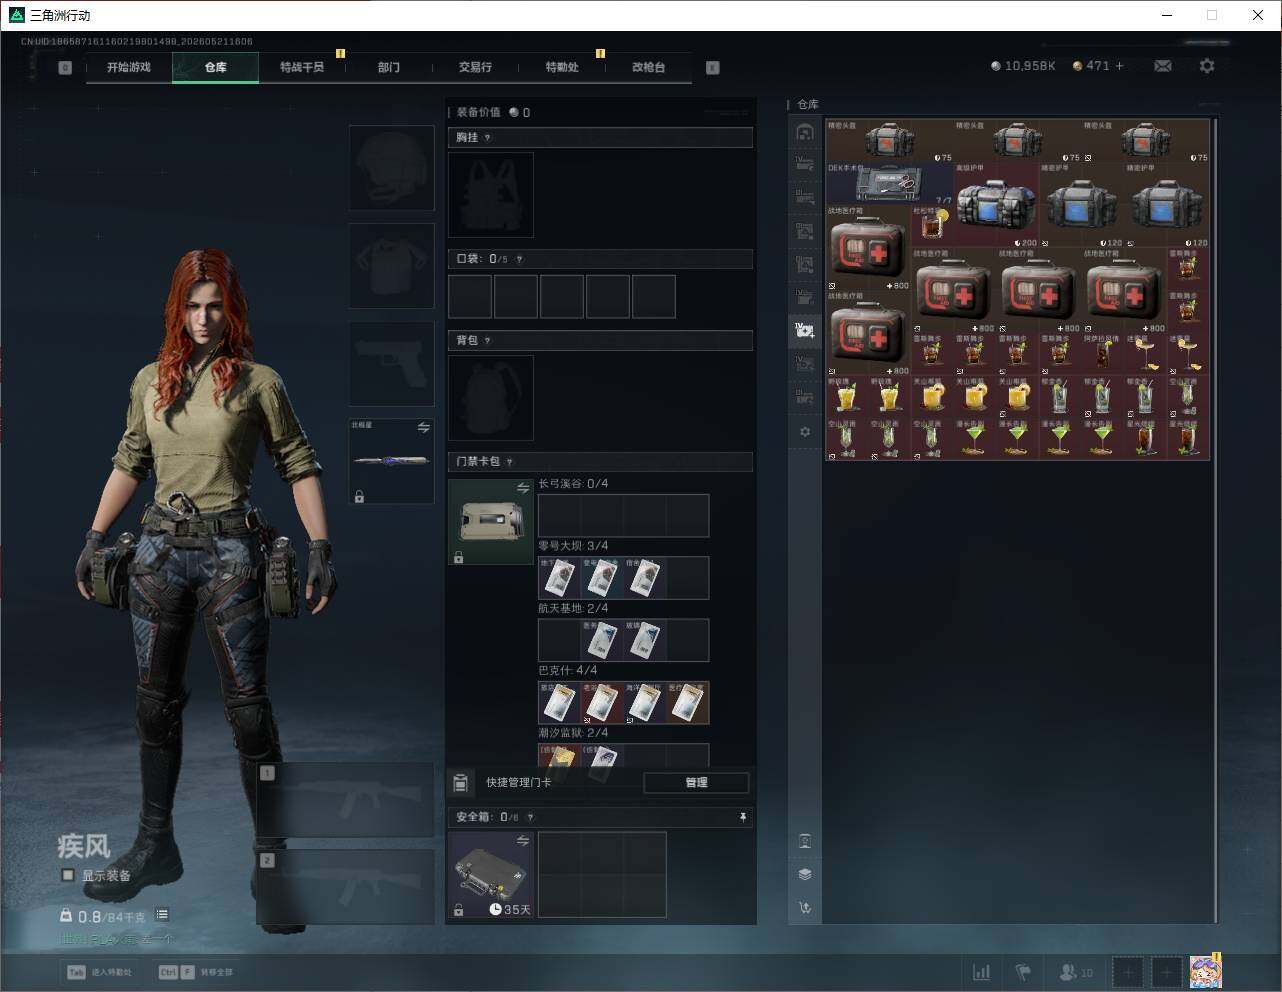
Task: Open the topmost stash tab in the 仓库 sidebar
Action: click(805, 132)
